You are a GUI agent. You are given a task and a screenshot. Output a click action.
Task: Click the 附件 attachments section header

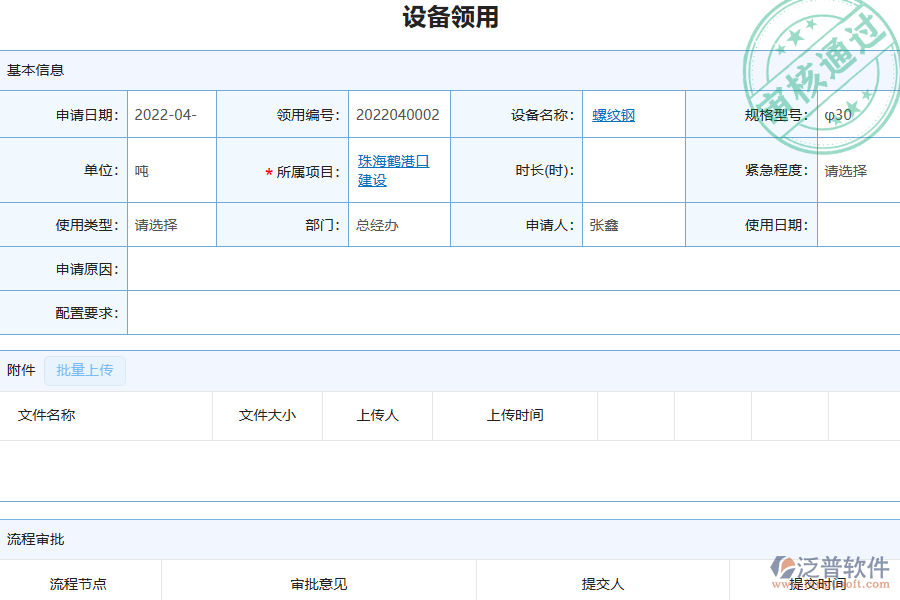click(x=20, y=369)
